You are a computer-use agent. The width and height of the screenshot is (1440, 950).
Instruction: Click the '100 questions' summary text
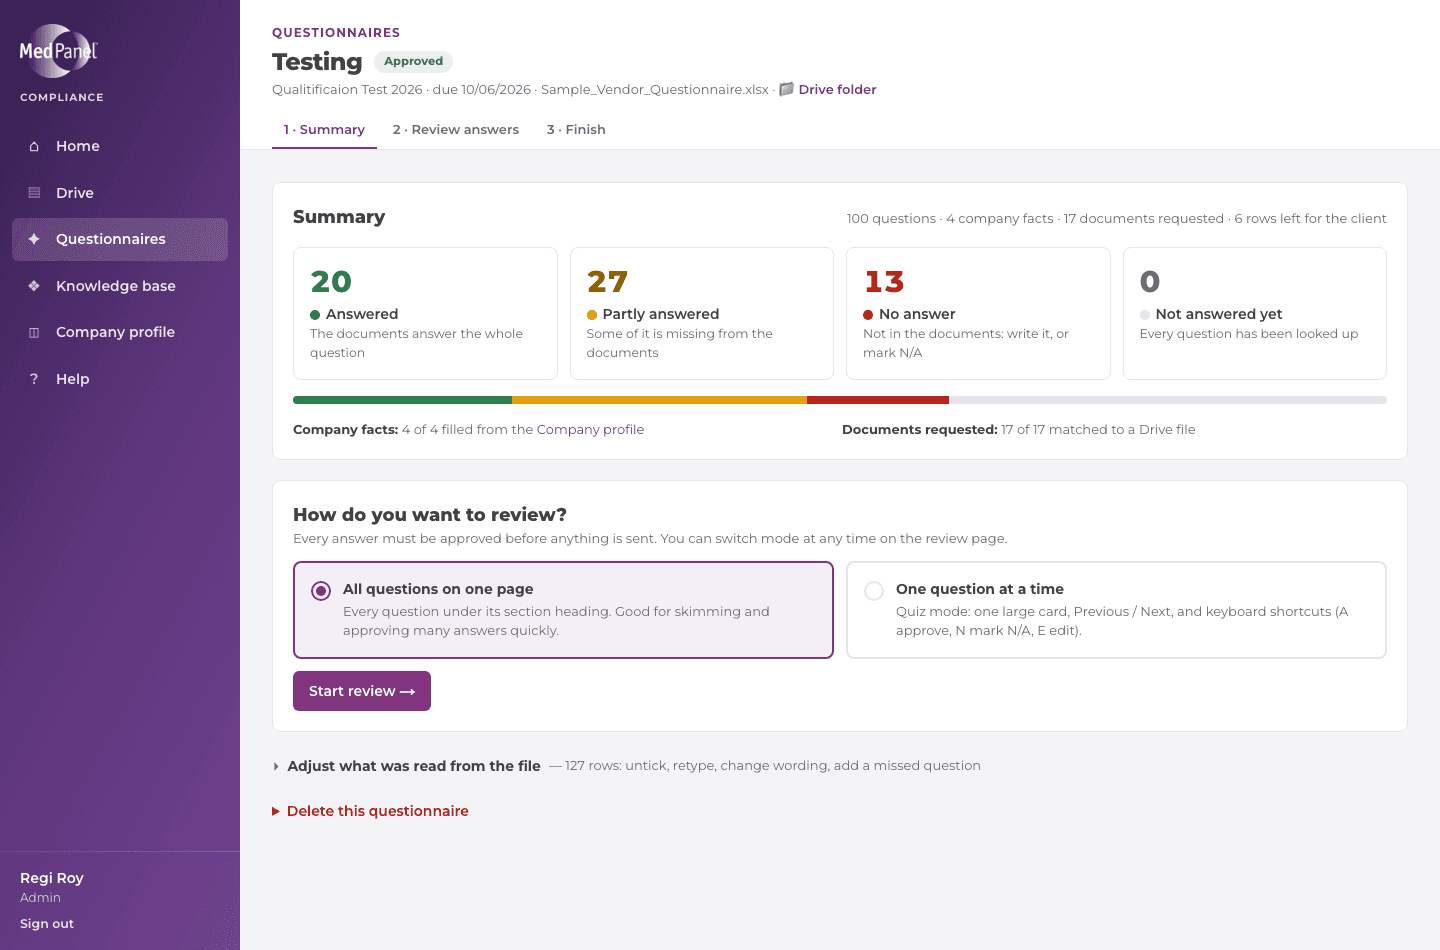click(891, 218)
